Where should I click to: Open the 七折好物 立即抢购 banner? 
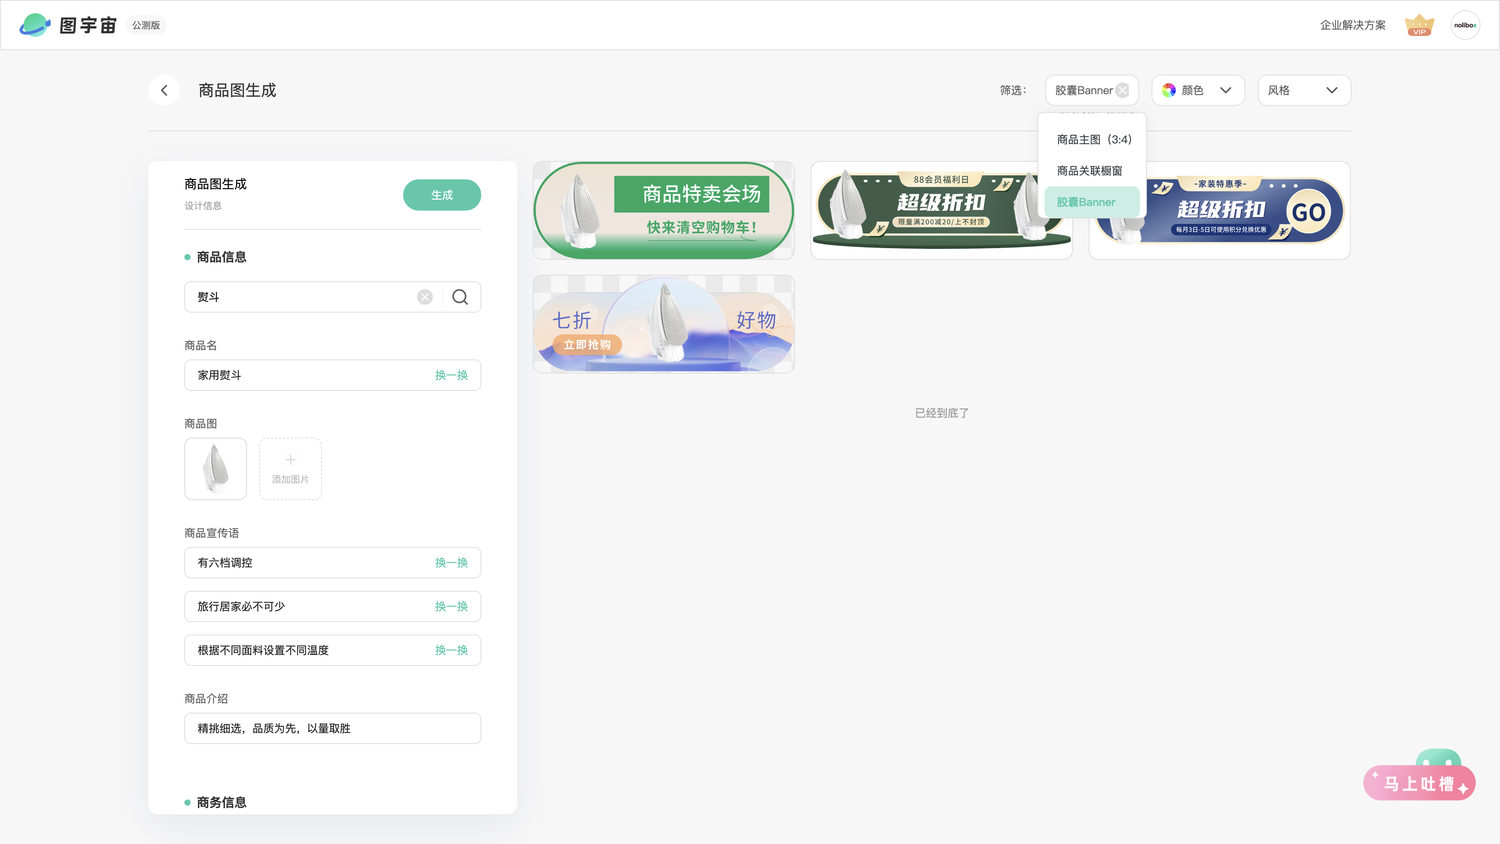point(664,325)
